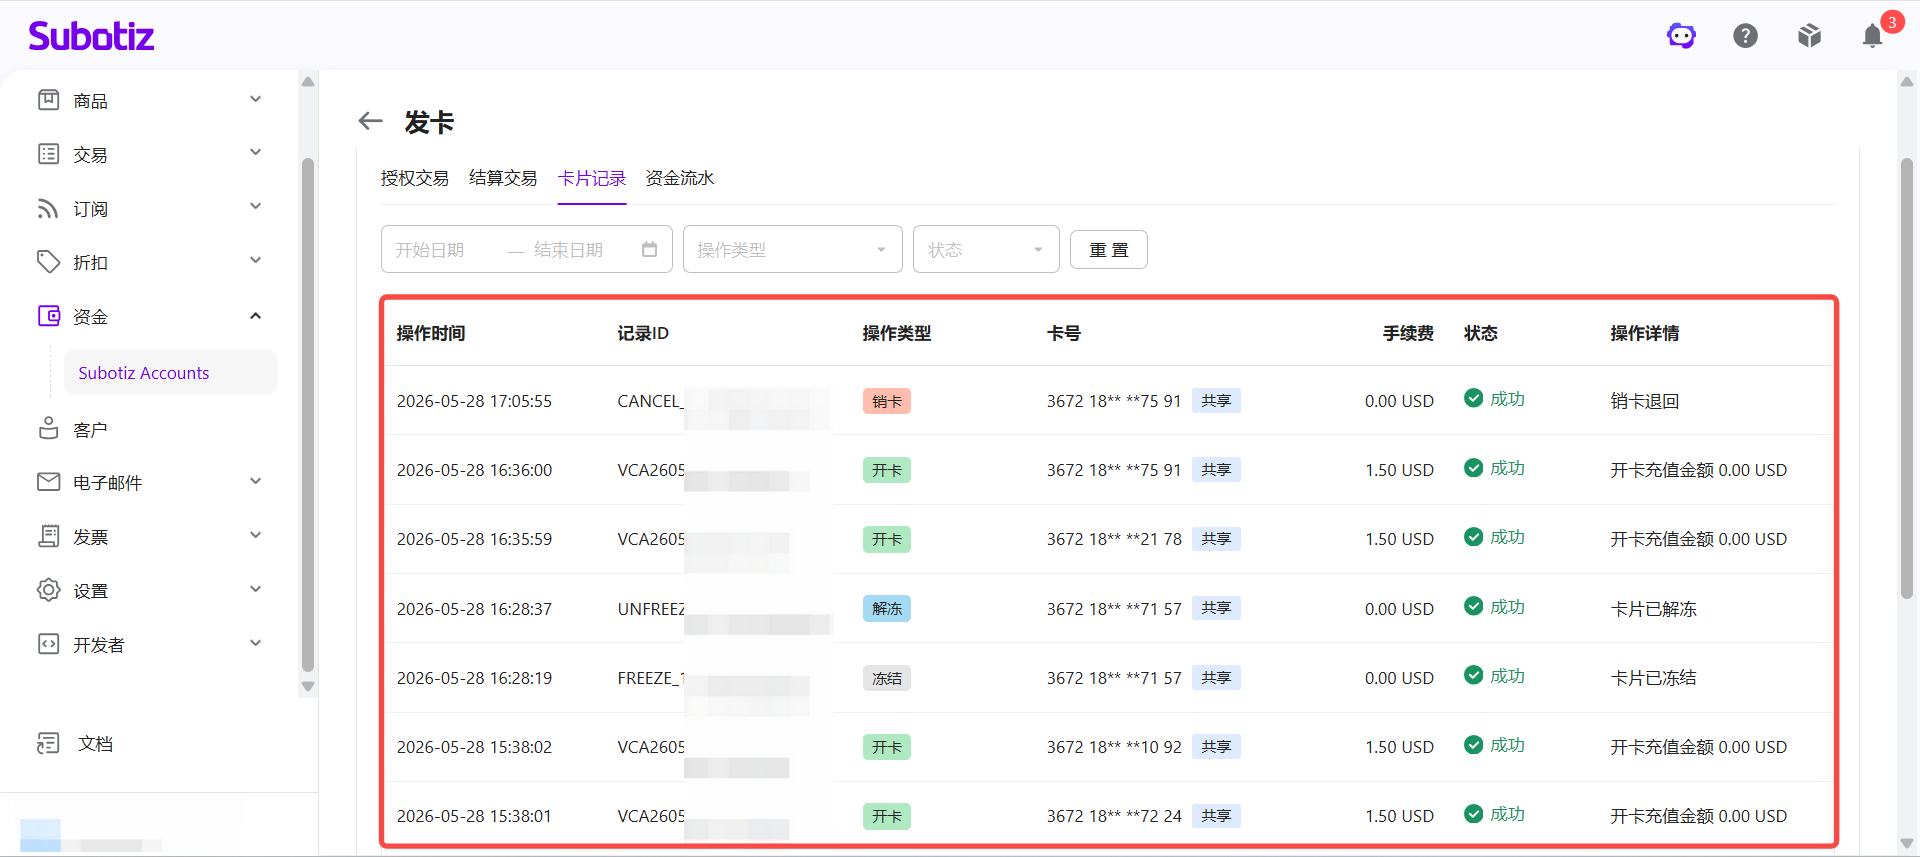Switch to the 结算交易 tab
Viewport: 1920px width, 857px height.
(503, 178)
